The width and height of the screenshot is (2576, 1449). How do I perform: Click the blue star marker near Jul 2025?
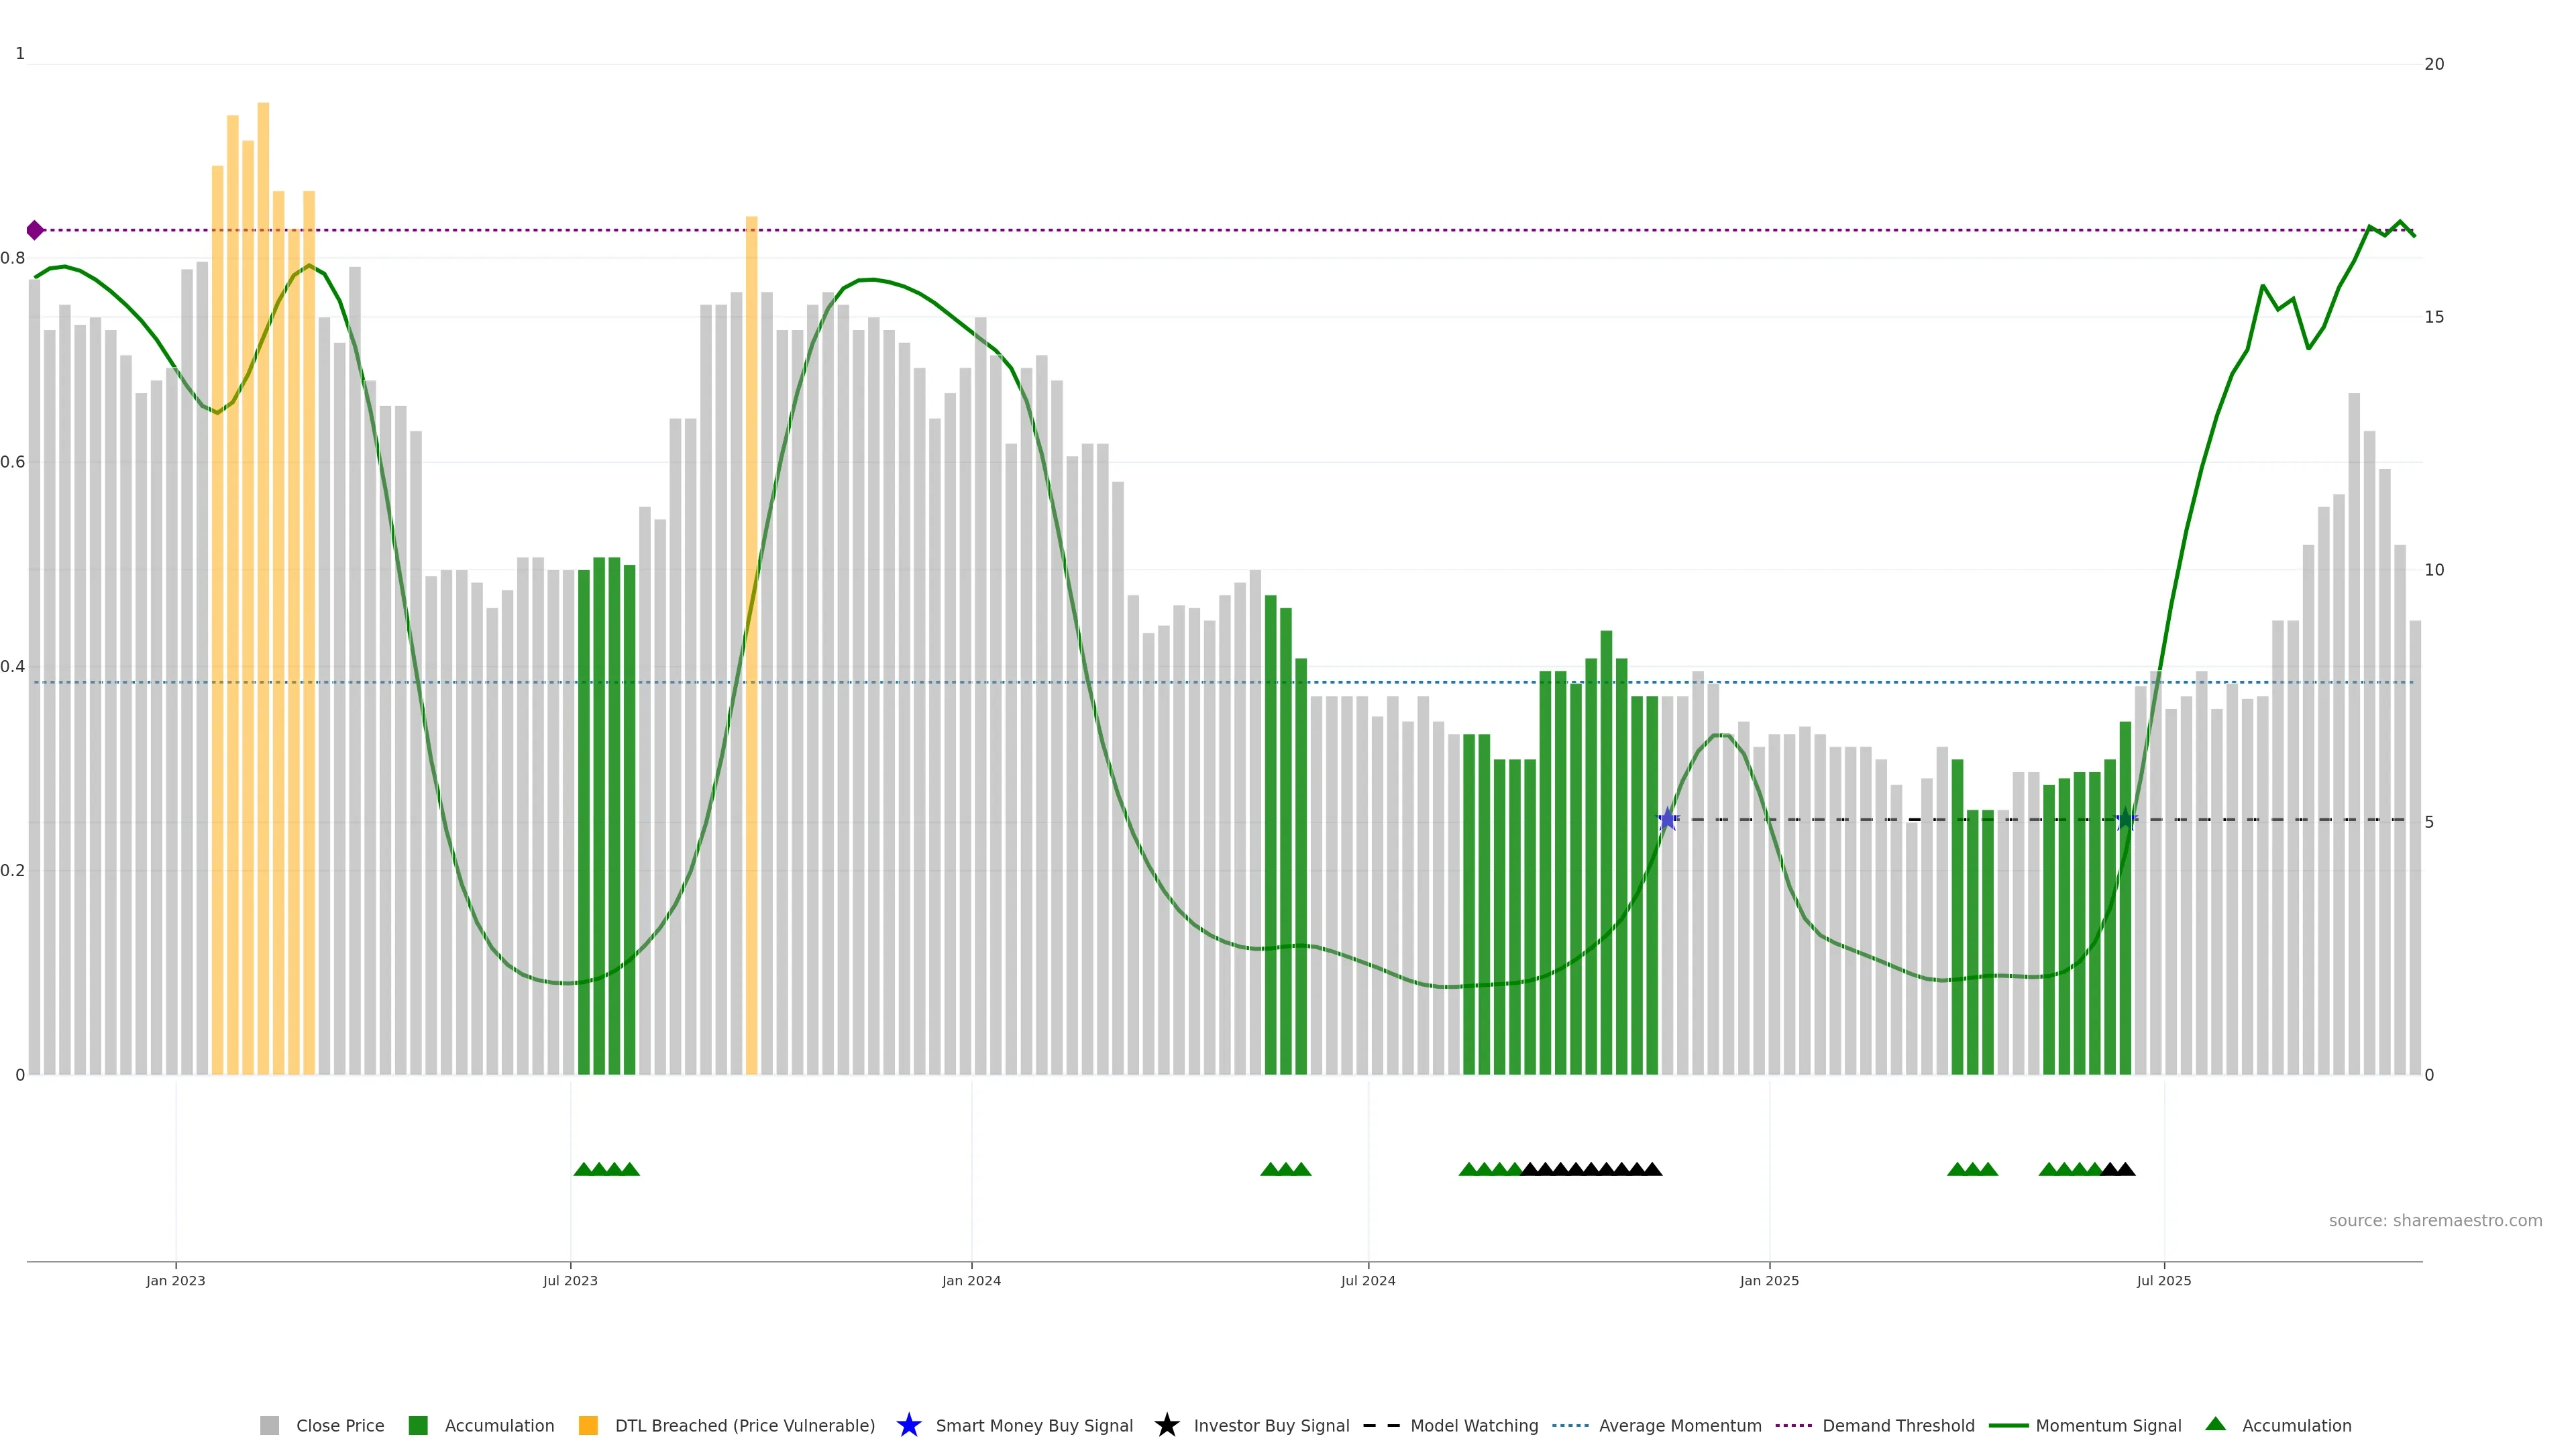tap(2126, 820)
